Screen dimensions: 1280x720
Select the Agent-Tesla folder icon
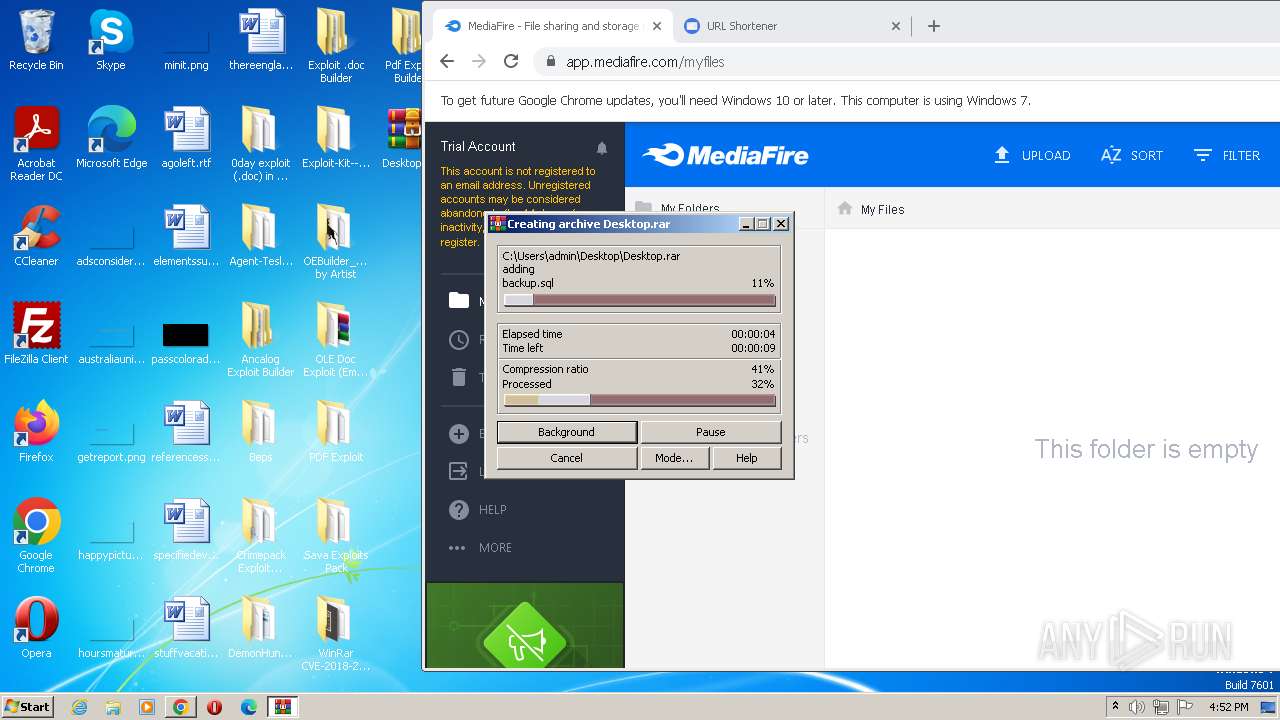pyautogui.click(x=260, y=236)
